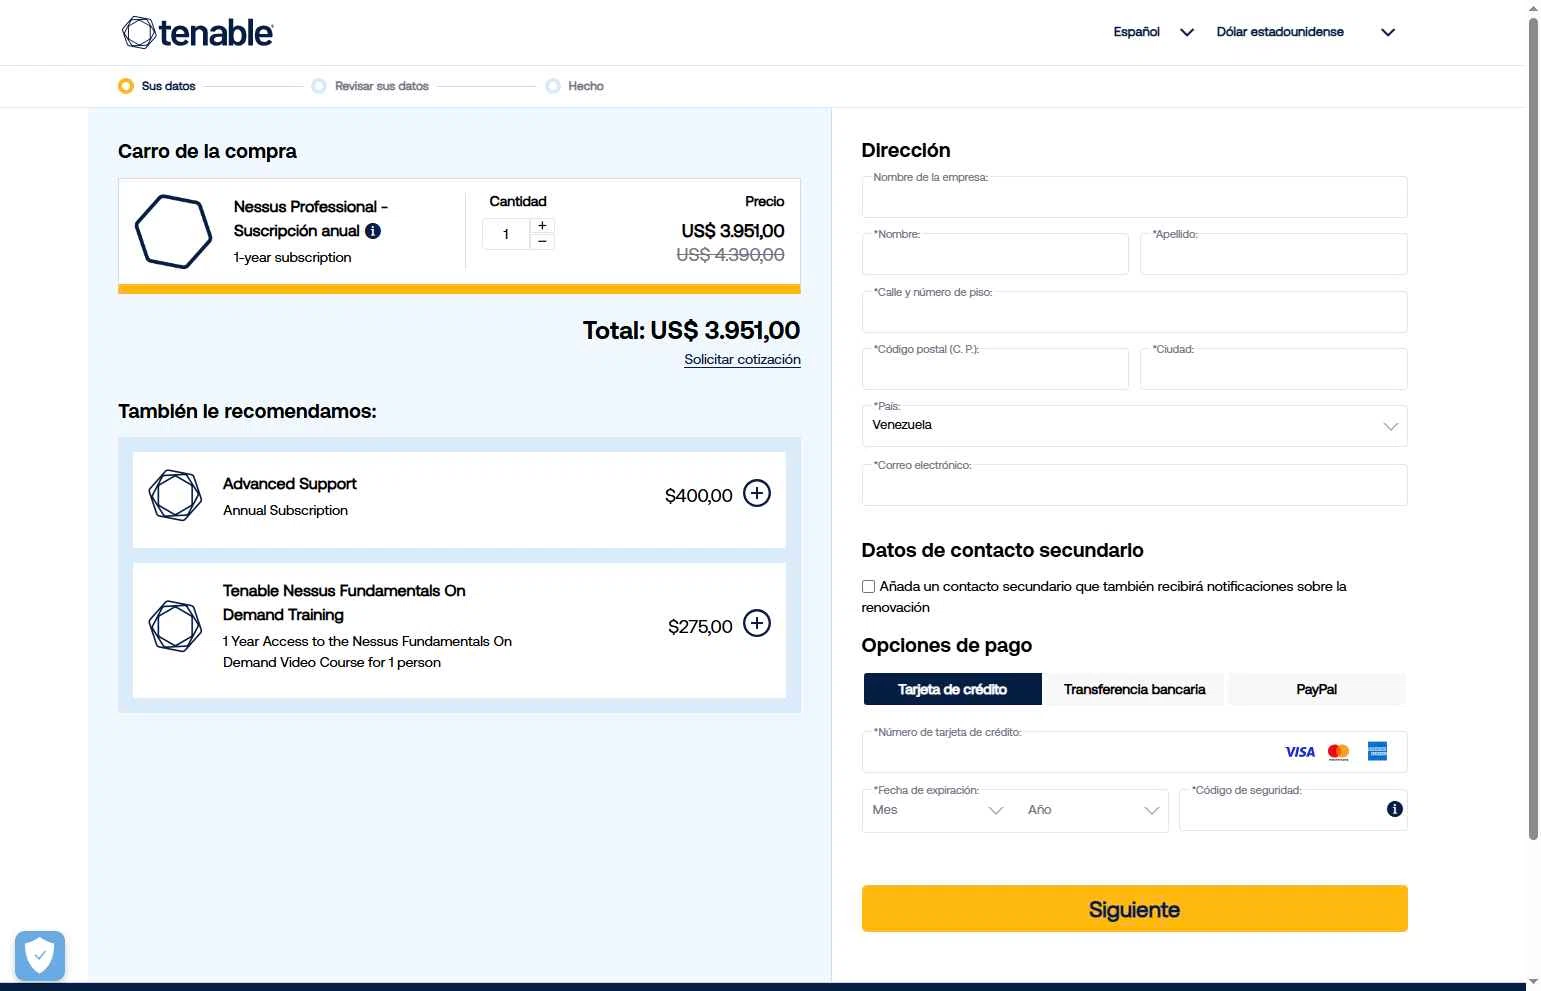Click the Annual Subscription text
1541x991 pixels.
(x=285, y=510)
